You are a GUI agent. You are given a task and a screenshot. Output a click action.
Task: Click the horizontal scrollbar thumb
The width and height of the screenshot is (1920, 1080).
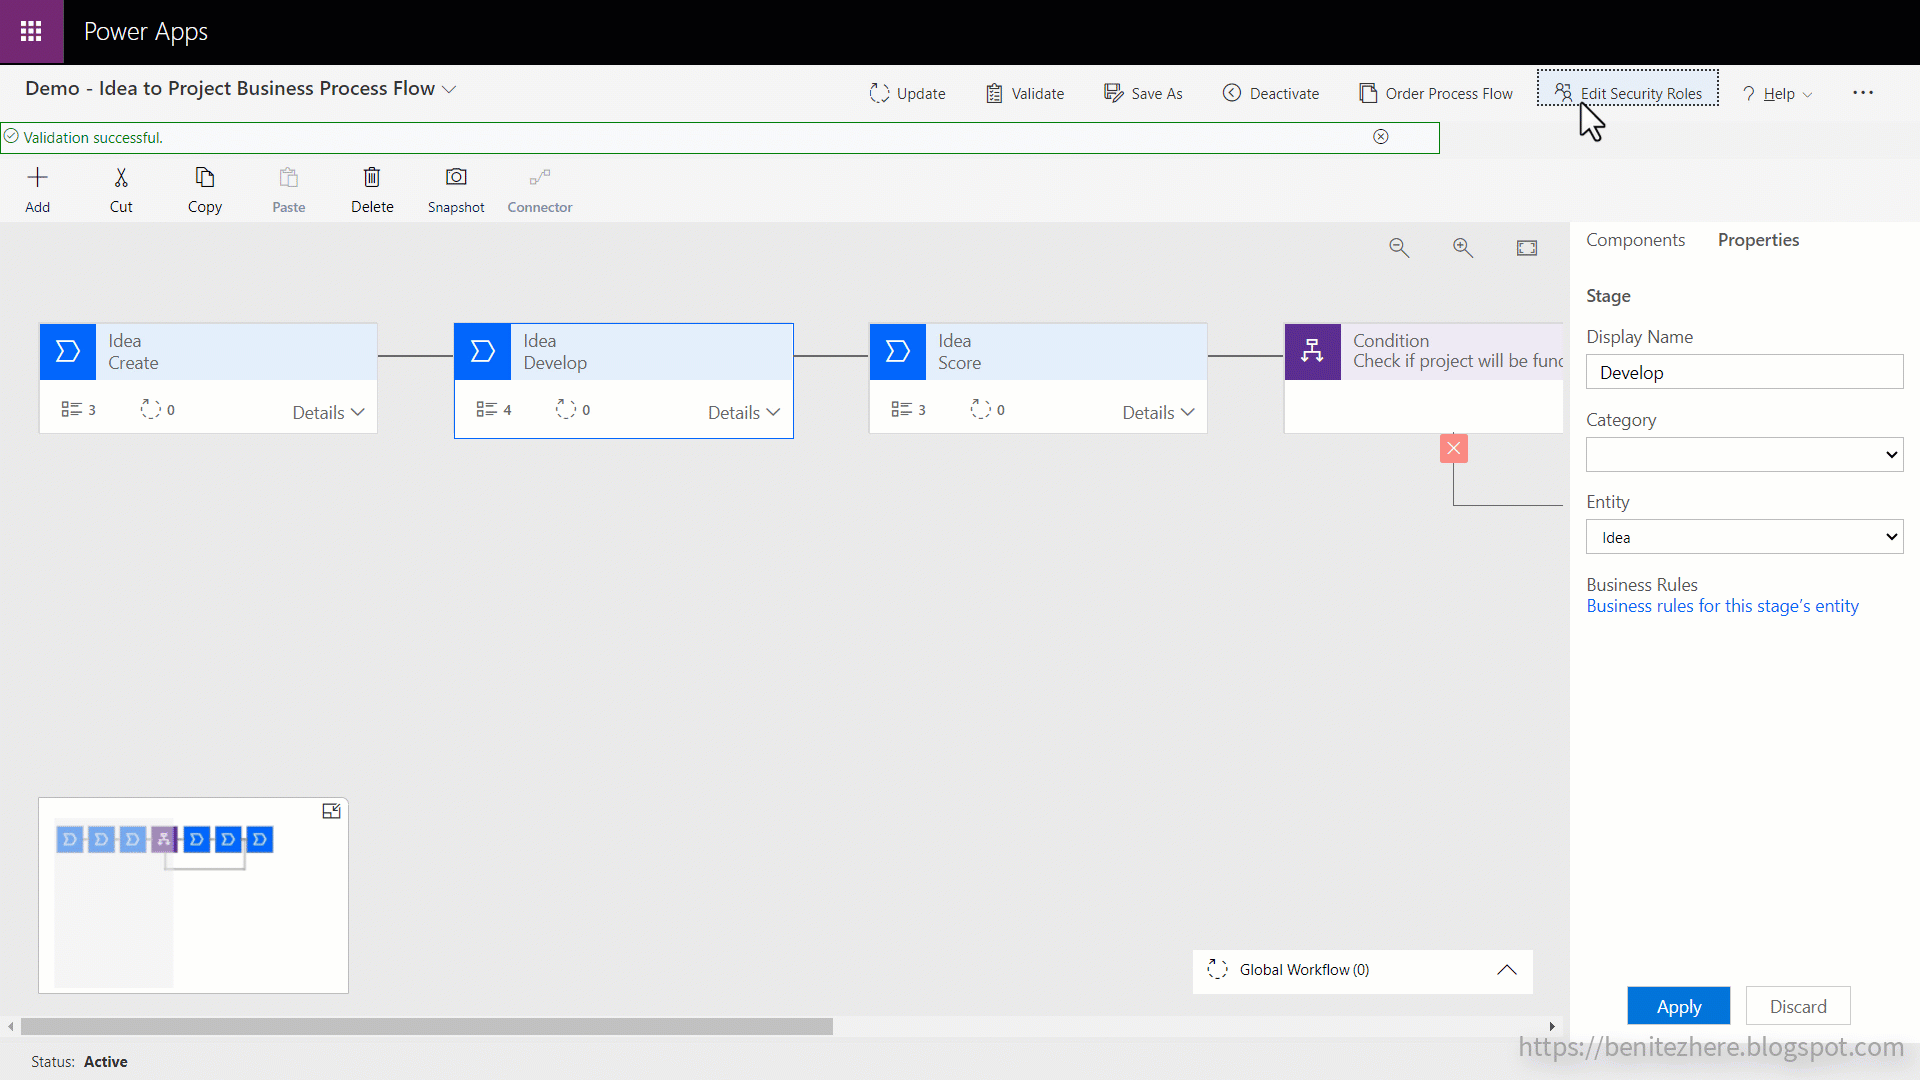click(x=427, y=1027)
